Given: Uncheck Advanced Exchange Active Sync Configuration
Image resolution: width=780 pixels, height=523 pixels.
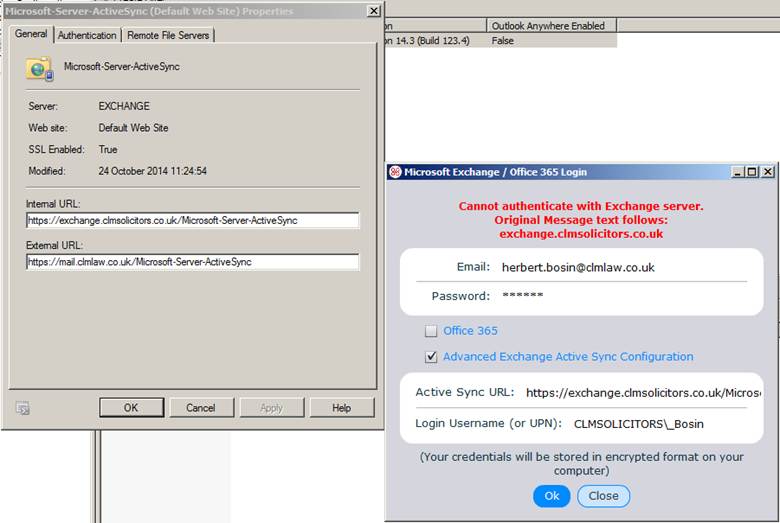Looking at the screenshot, I should click(x=431, y=357).
